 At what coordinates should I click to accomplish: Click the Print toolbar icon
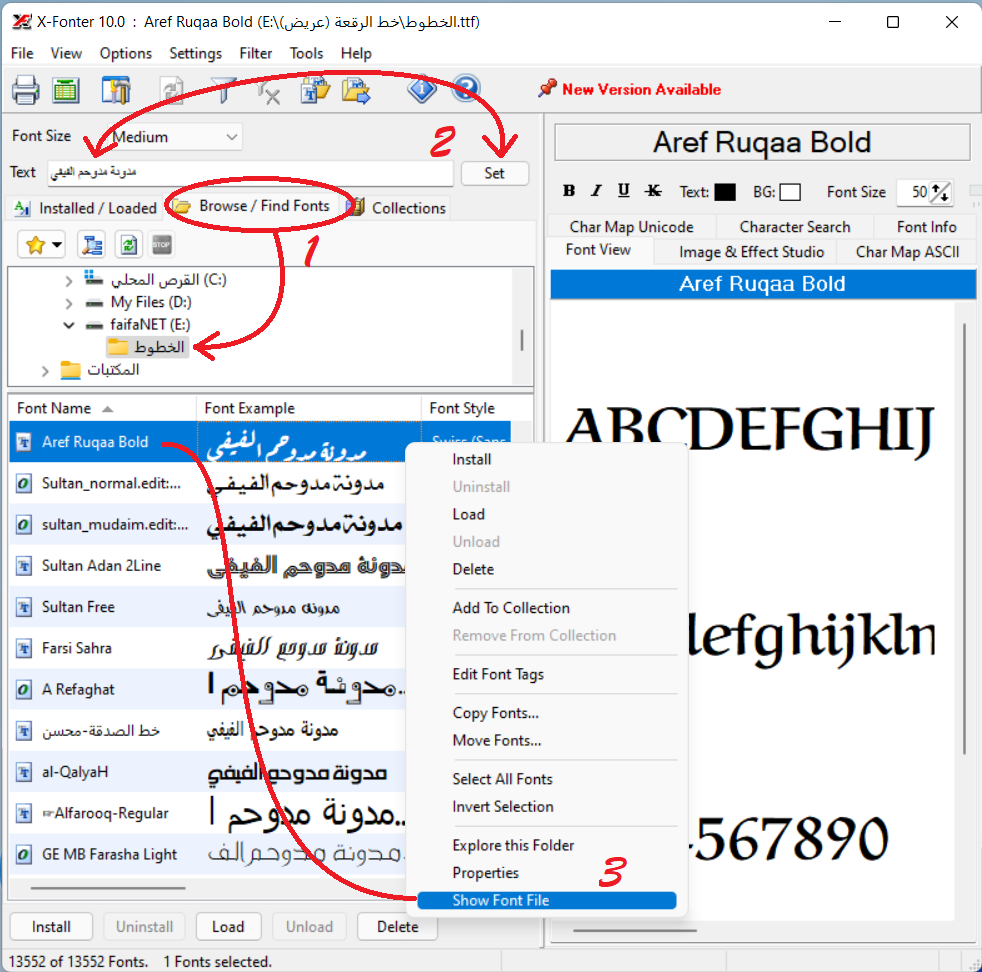(26, 90)
